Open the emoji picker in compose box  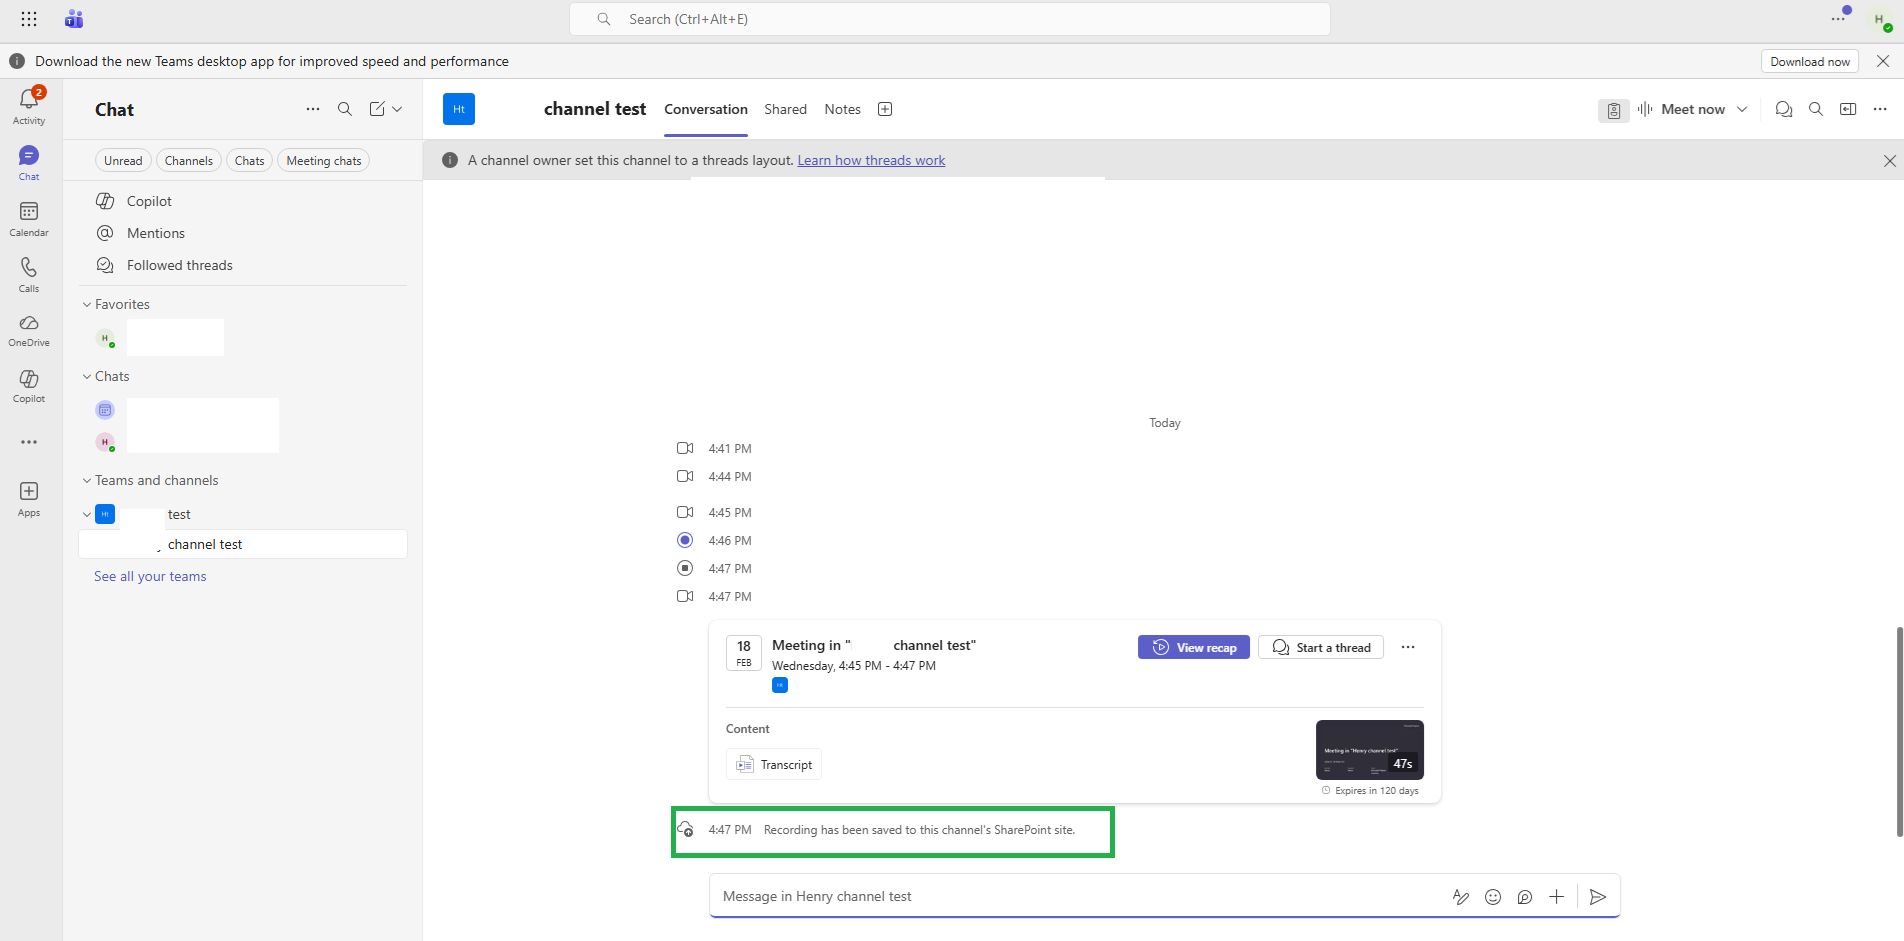(x=1493, y=897)
